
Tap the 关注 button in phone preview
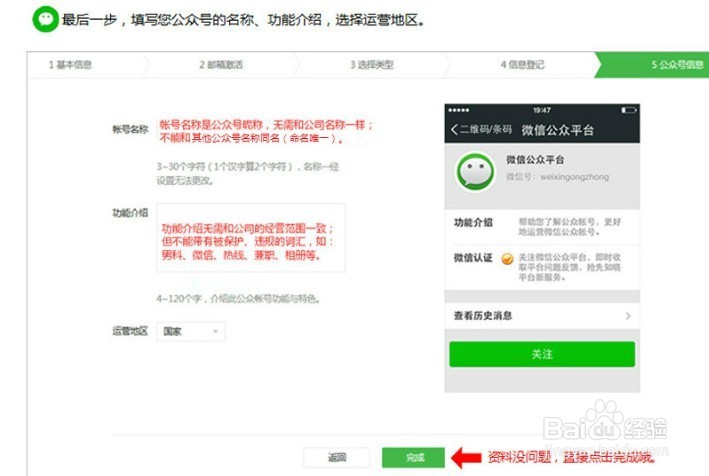pyautogui.click(x=542, y=354)
